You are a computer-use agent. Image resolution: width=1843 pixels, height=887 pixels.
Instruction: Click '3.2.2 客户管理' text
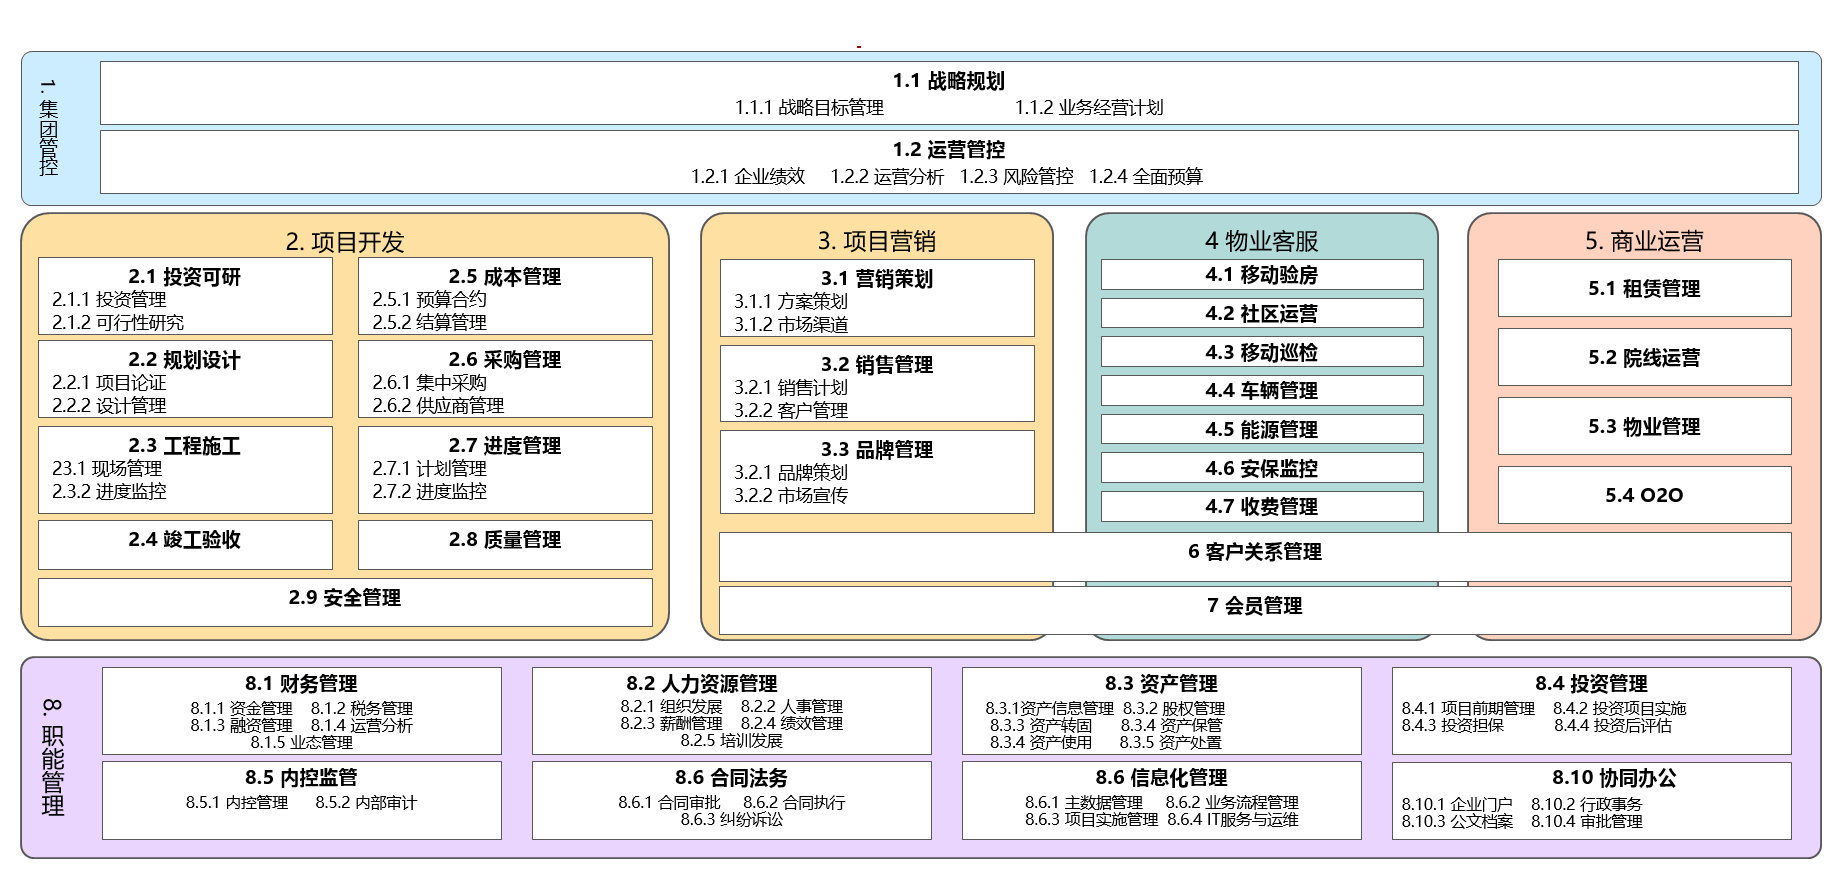(791, 411)
